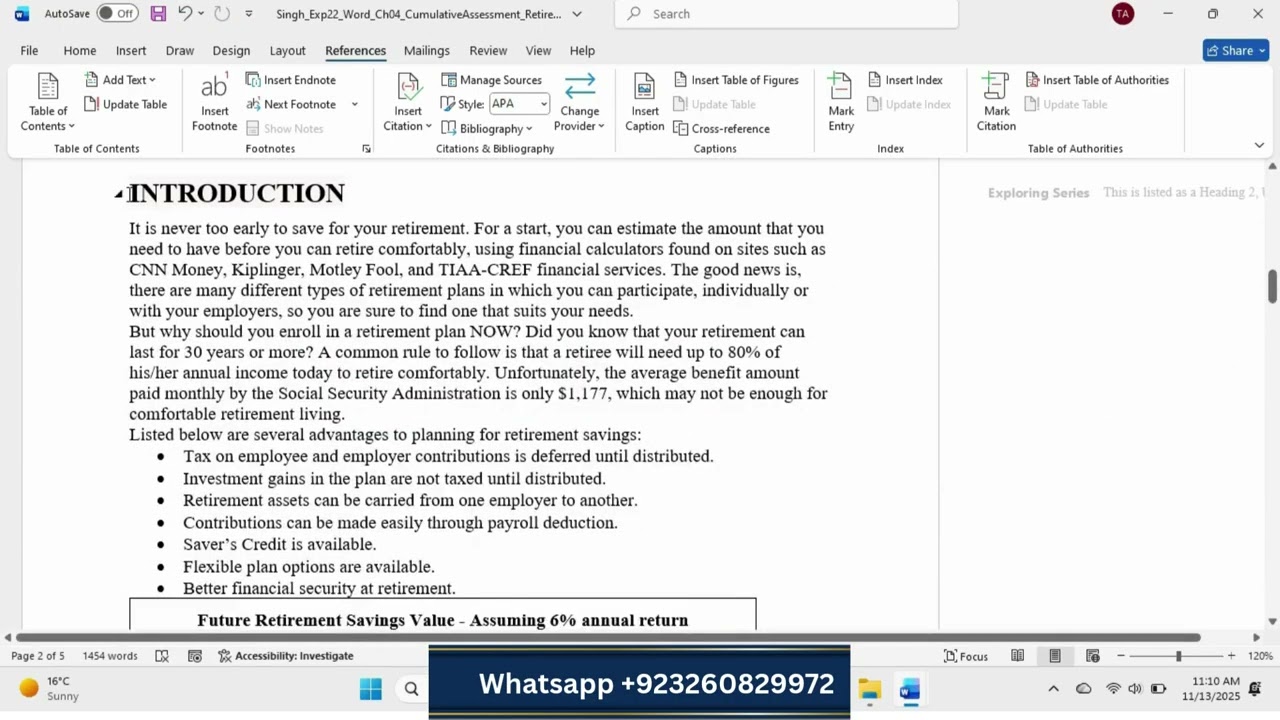Click the horizontal scrollbar
1280x720 pixels.
608,637
